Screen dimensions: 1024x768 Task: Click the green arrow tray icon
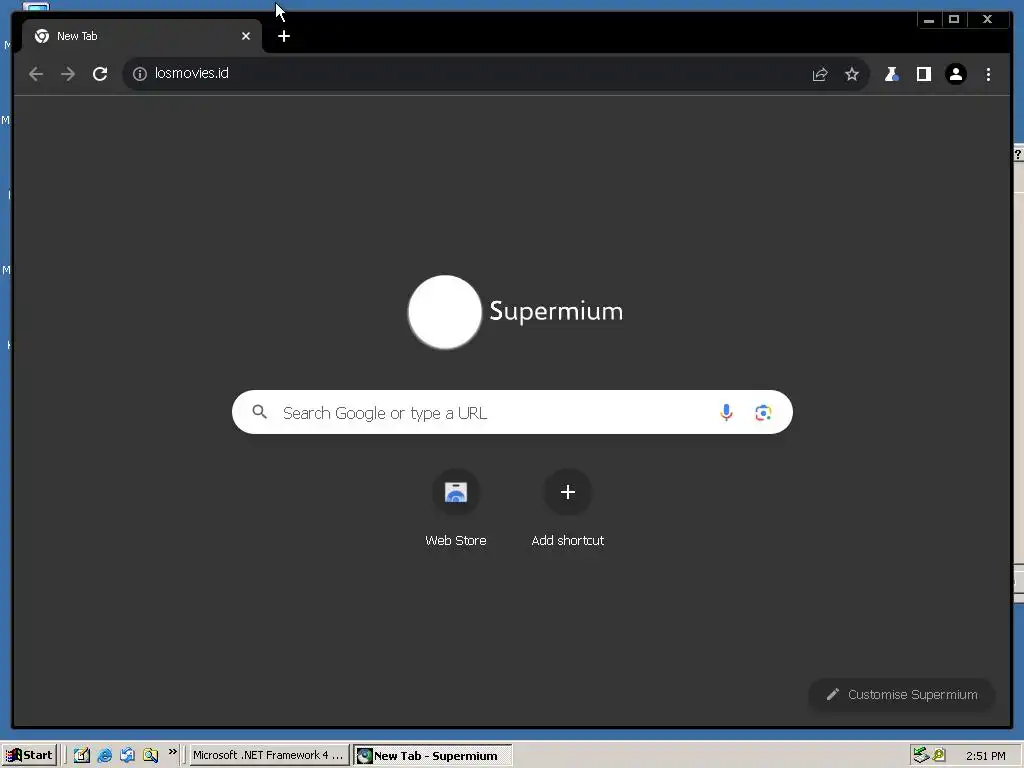920,755
